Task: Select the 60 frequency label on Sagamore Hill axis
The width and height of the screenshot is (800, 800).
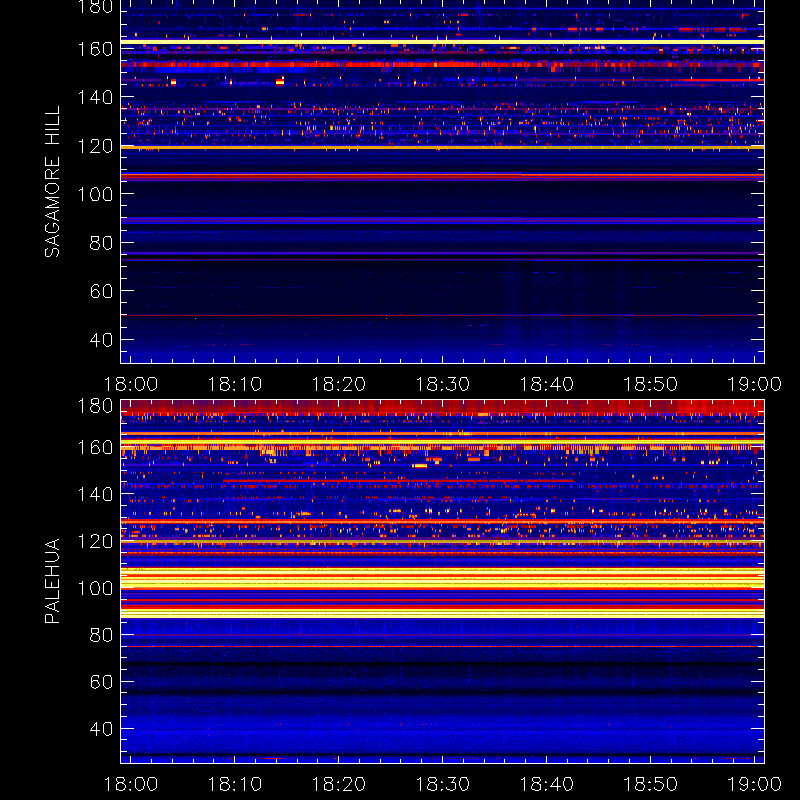Action: [101, 291]
